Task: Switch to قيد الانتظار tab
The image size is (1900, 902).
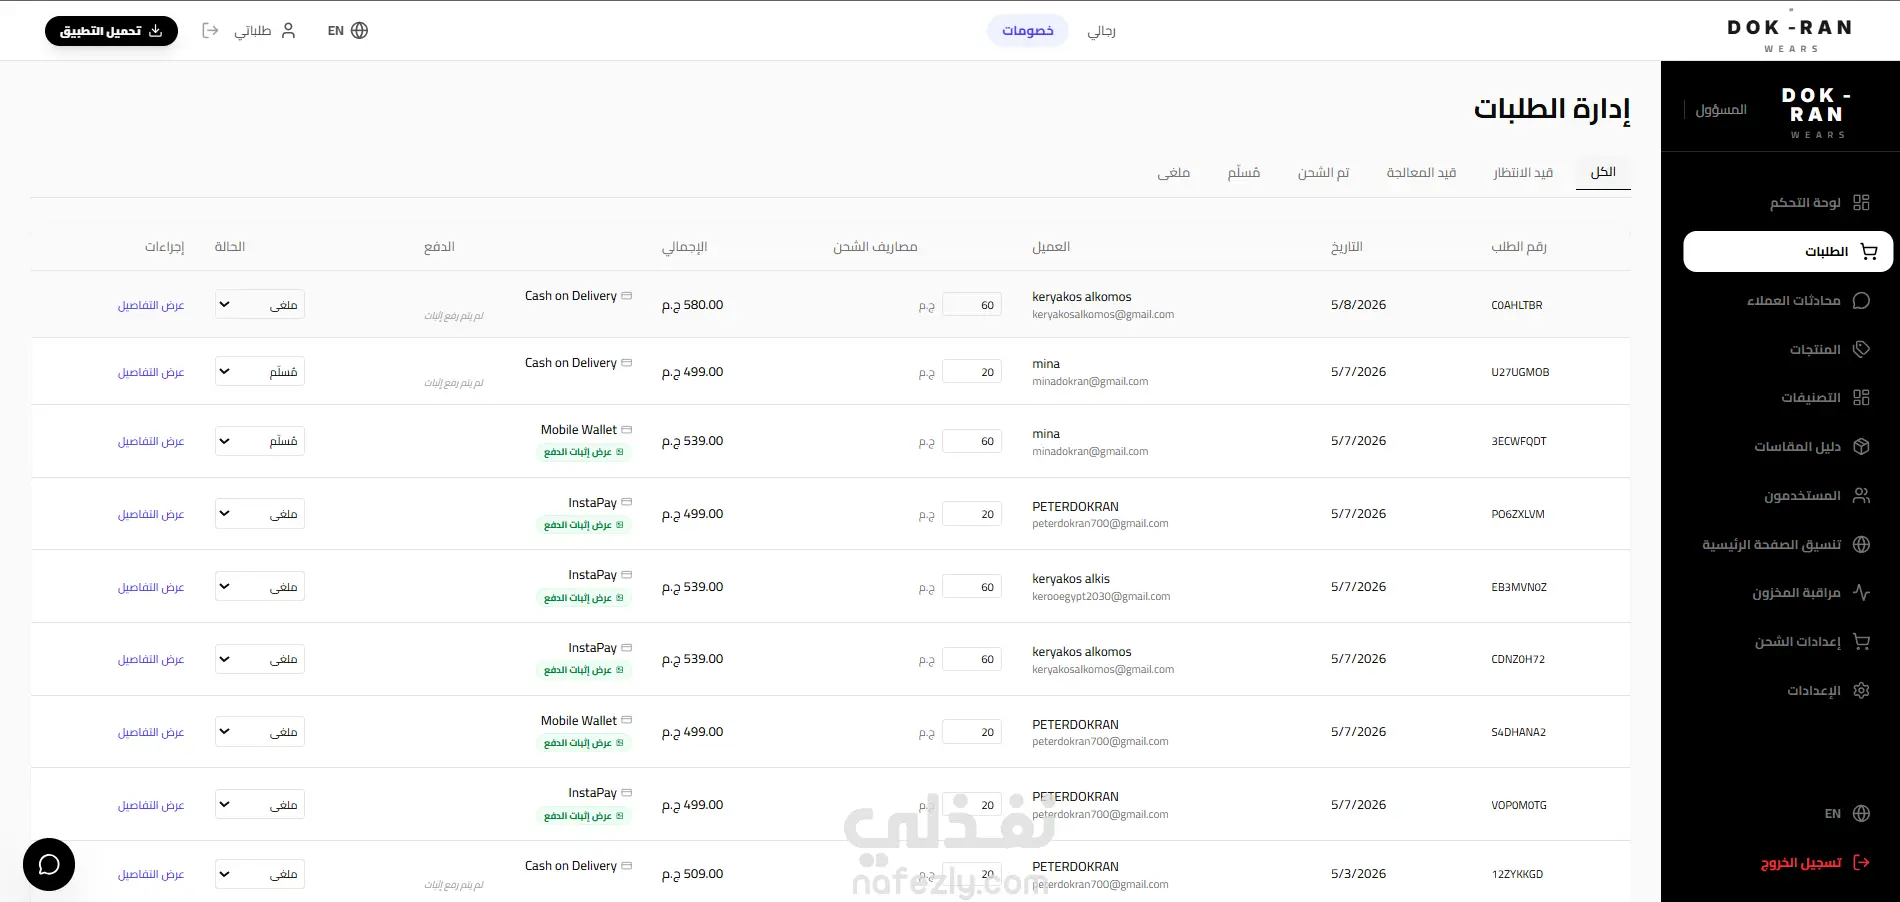Action: click(1523, 172)
